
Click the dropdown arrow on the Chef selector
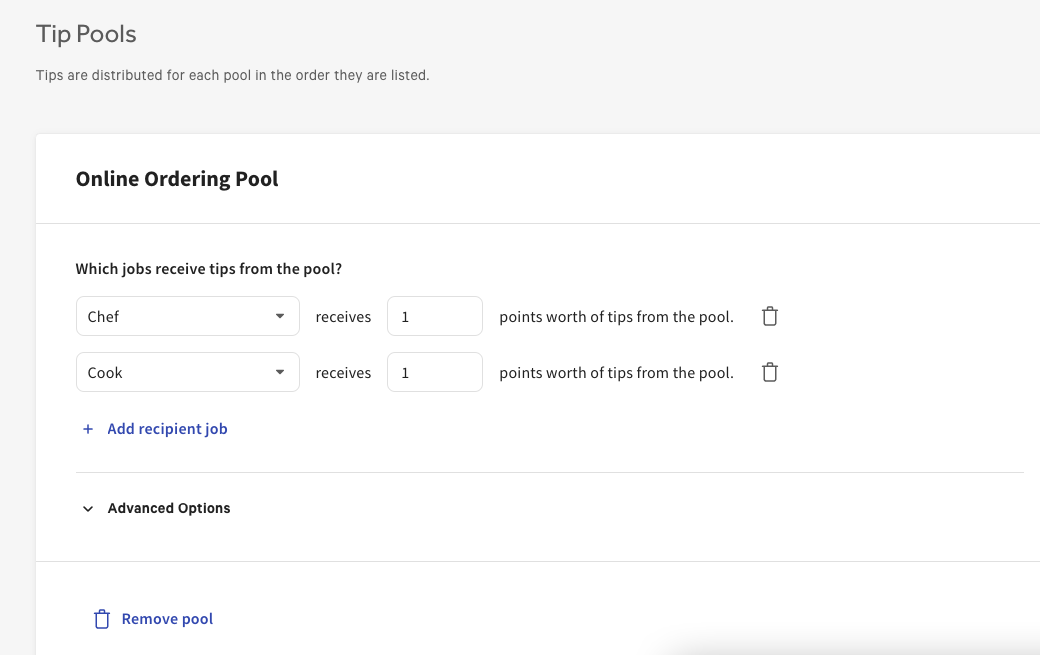click(280, 315)
